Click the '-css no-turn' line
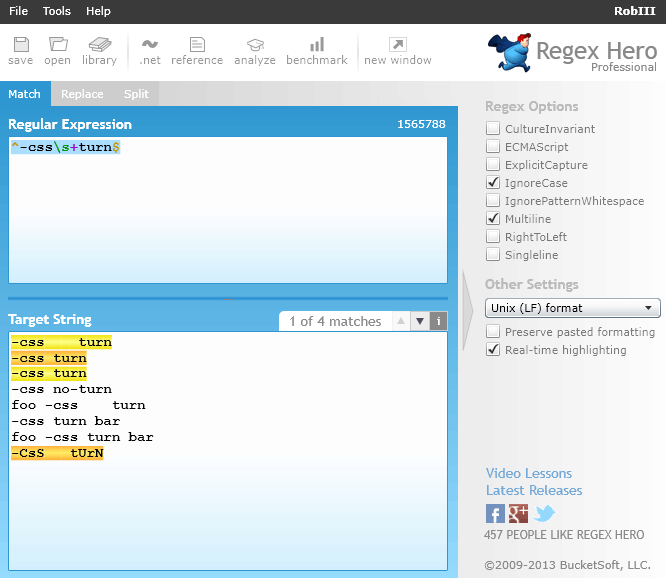This screenshot has width=666, height=581. [x=62, y=389]
